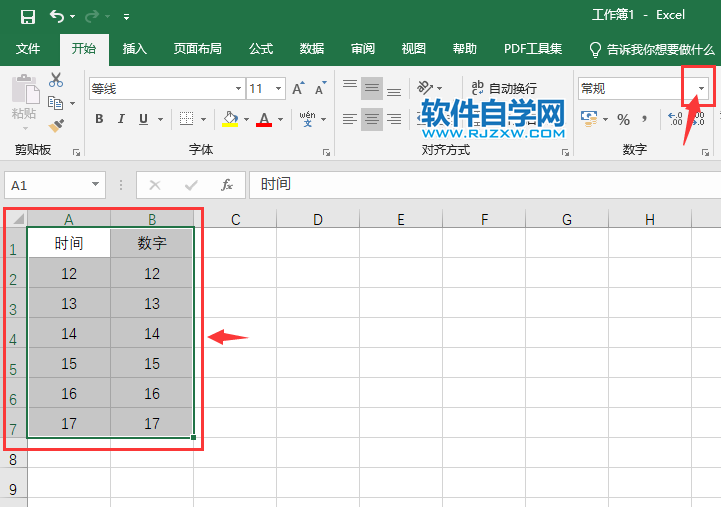721x507 pixels.
Task: Open the 剪贴板 dialog launcher
Action: pyautogui.click(x=76, y=152)
